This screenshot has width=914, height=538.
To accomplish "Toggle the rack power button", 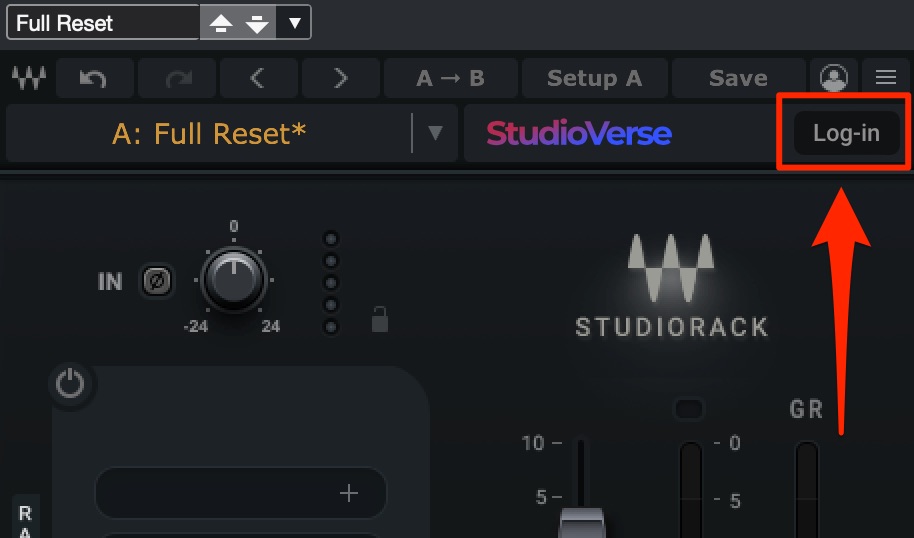I will pyautogui.click(x=70, y=385).
